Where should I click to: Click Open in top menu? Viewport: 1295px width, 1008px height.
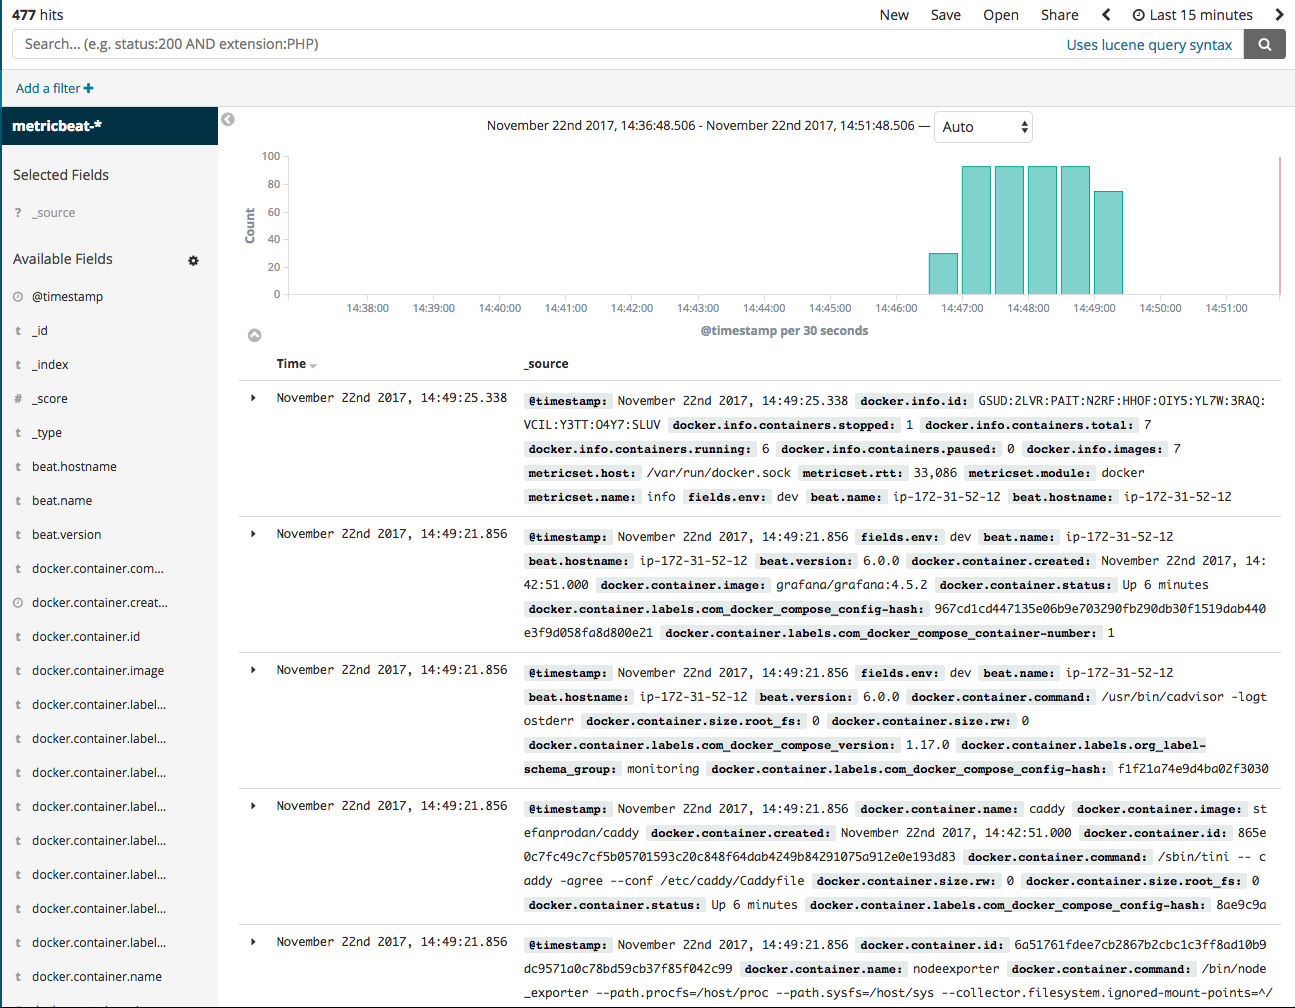[1000, 15]
